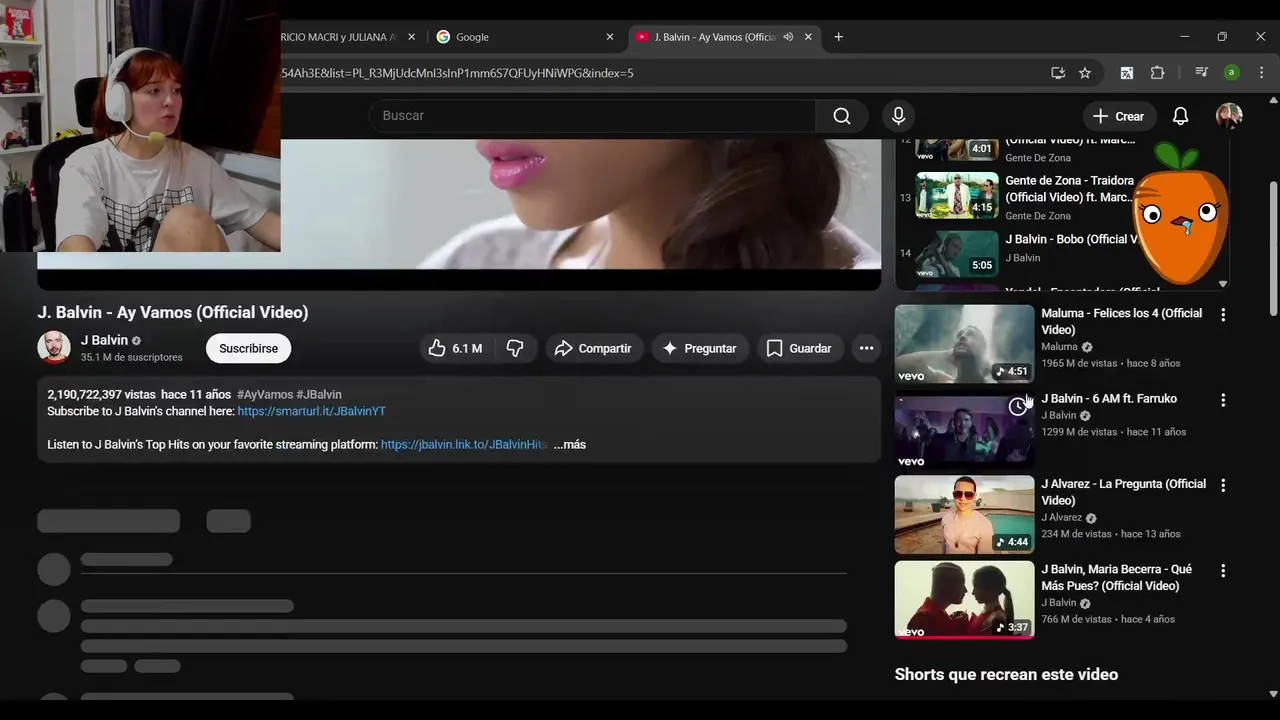Play J Balvin 6 AM ft. Farruko thumbnail
This screenshot has height=720, width=1280.
(964, 429)
